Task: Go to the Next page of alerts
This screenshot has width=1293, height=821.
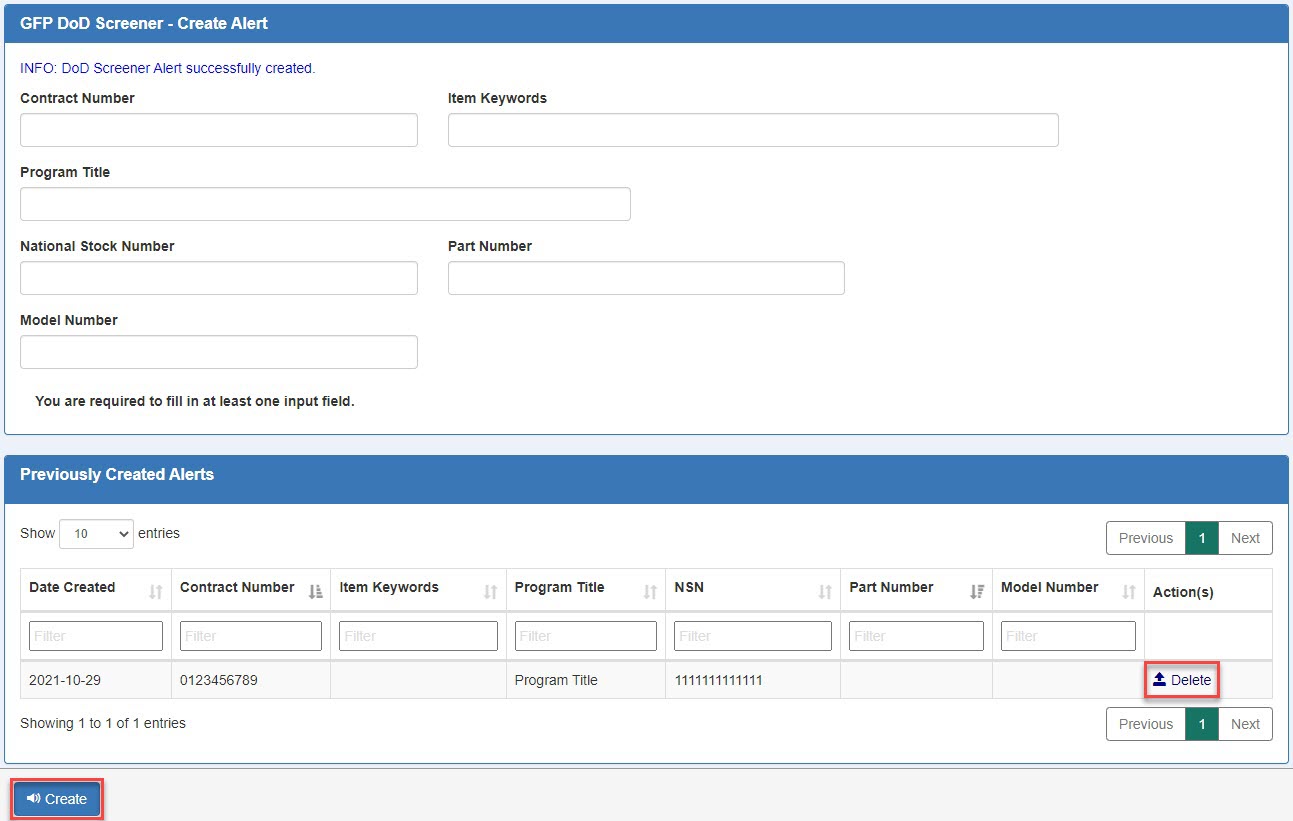Action: [1245, 537]
